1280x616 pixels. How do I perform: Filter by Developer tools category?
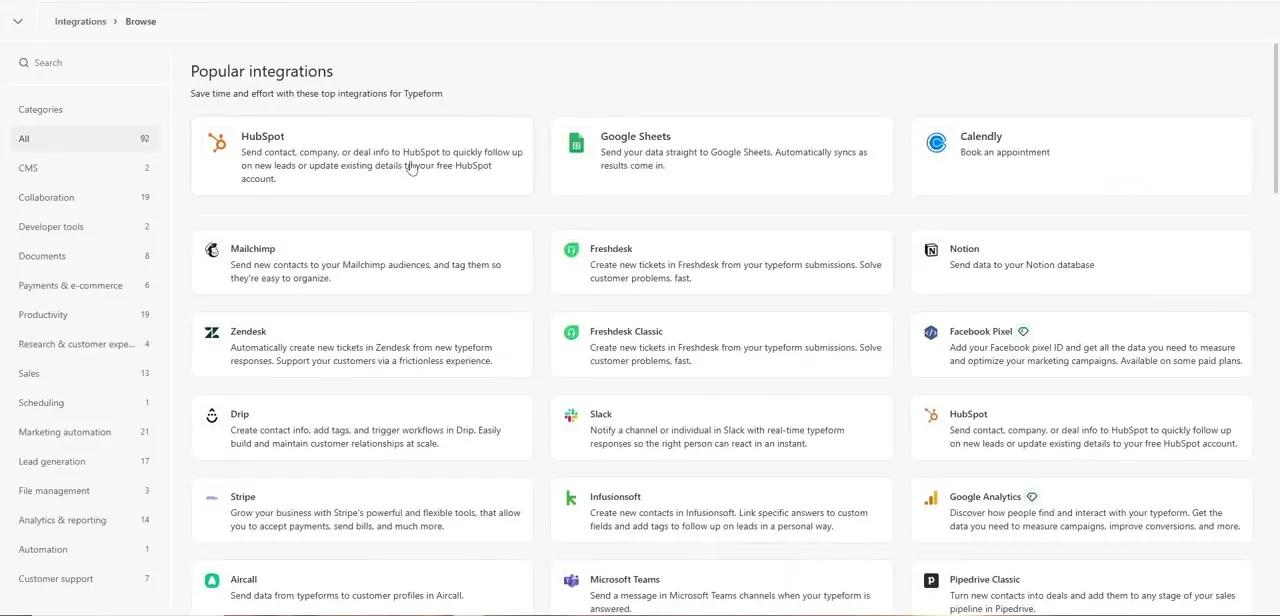[x=84, y=227]
